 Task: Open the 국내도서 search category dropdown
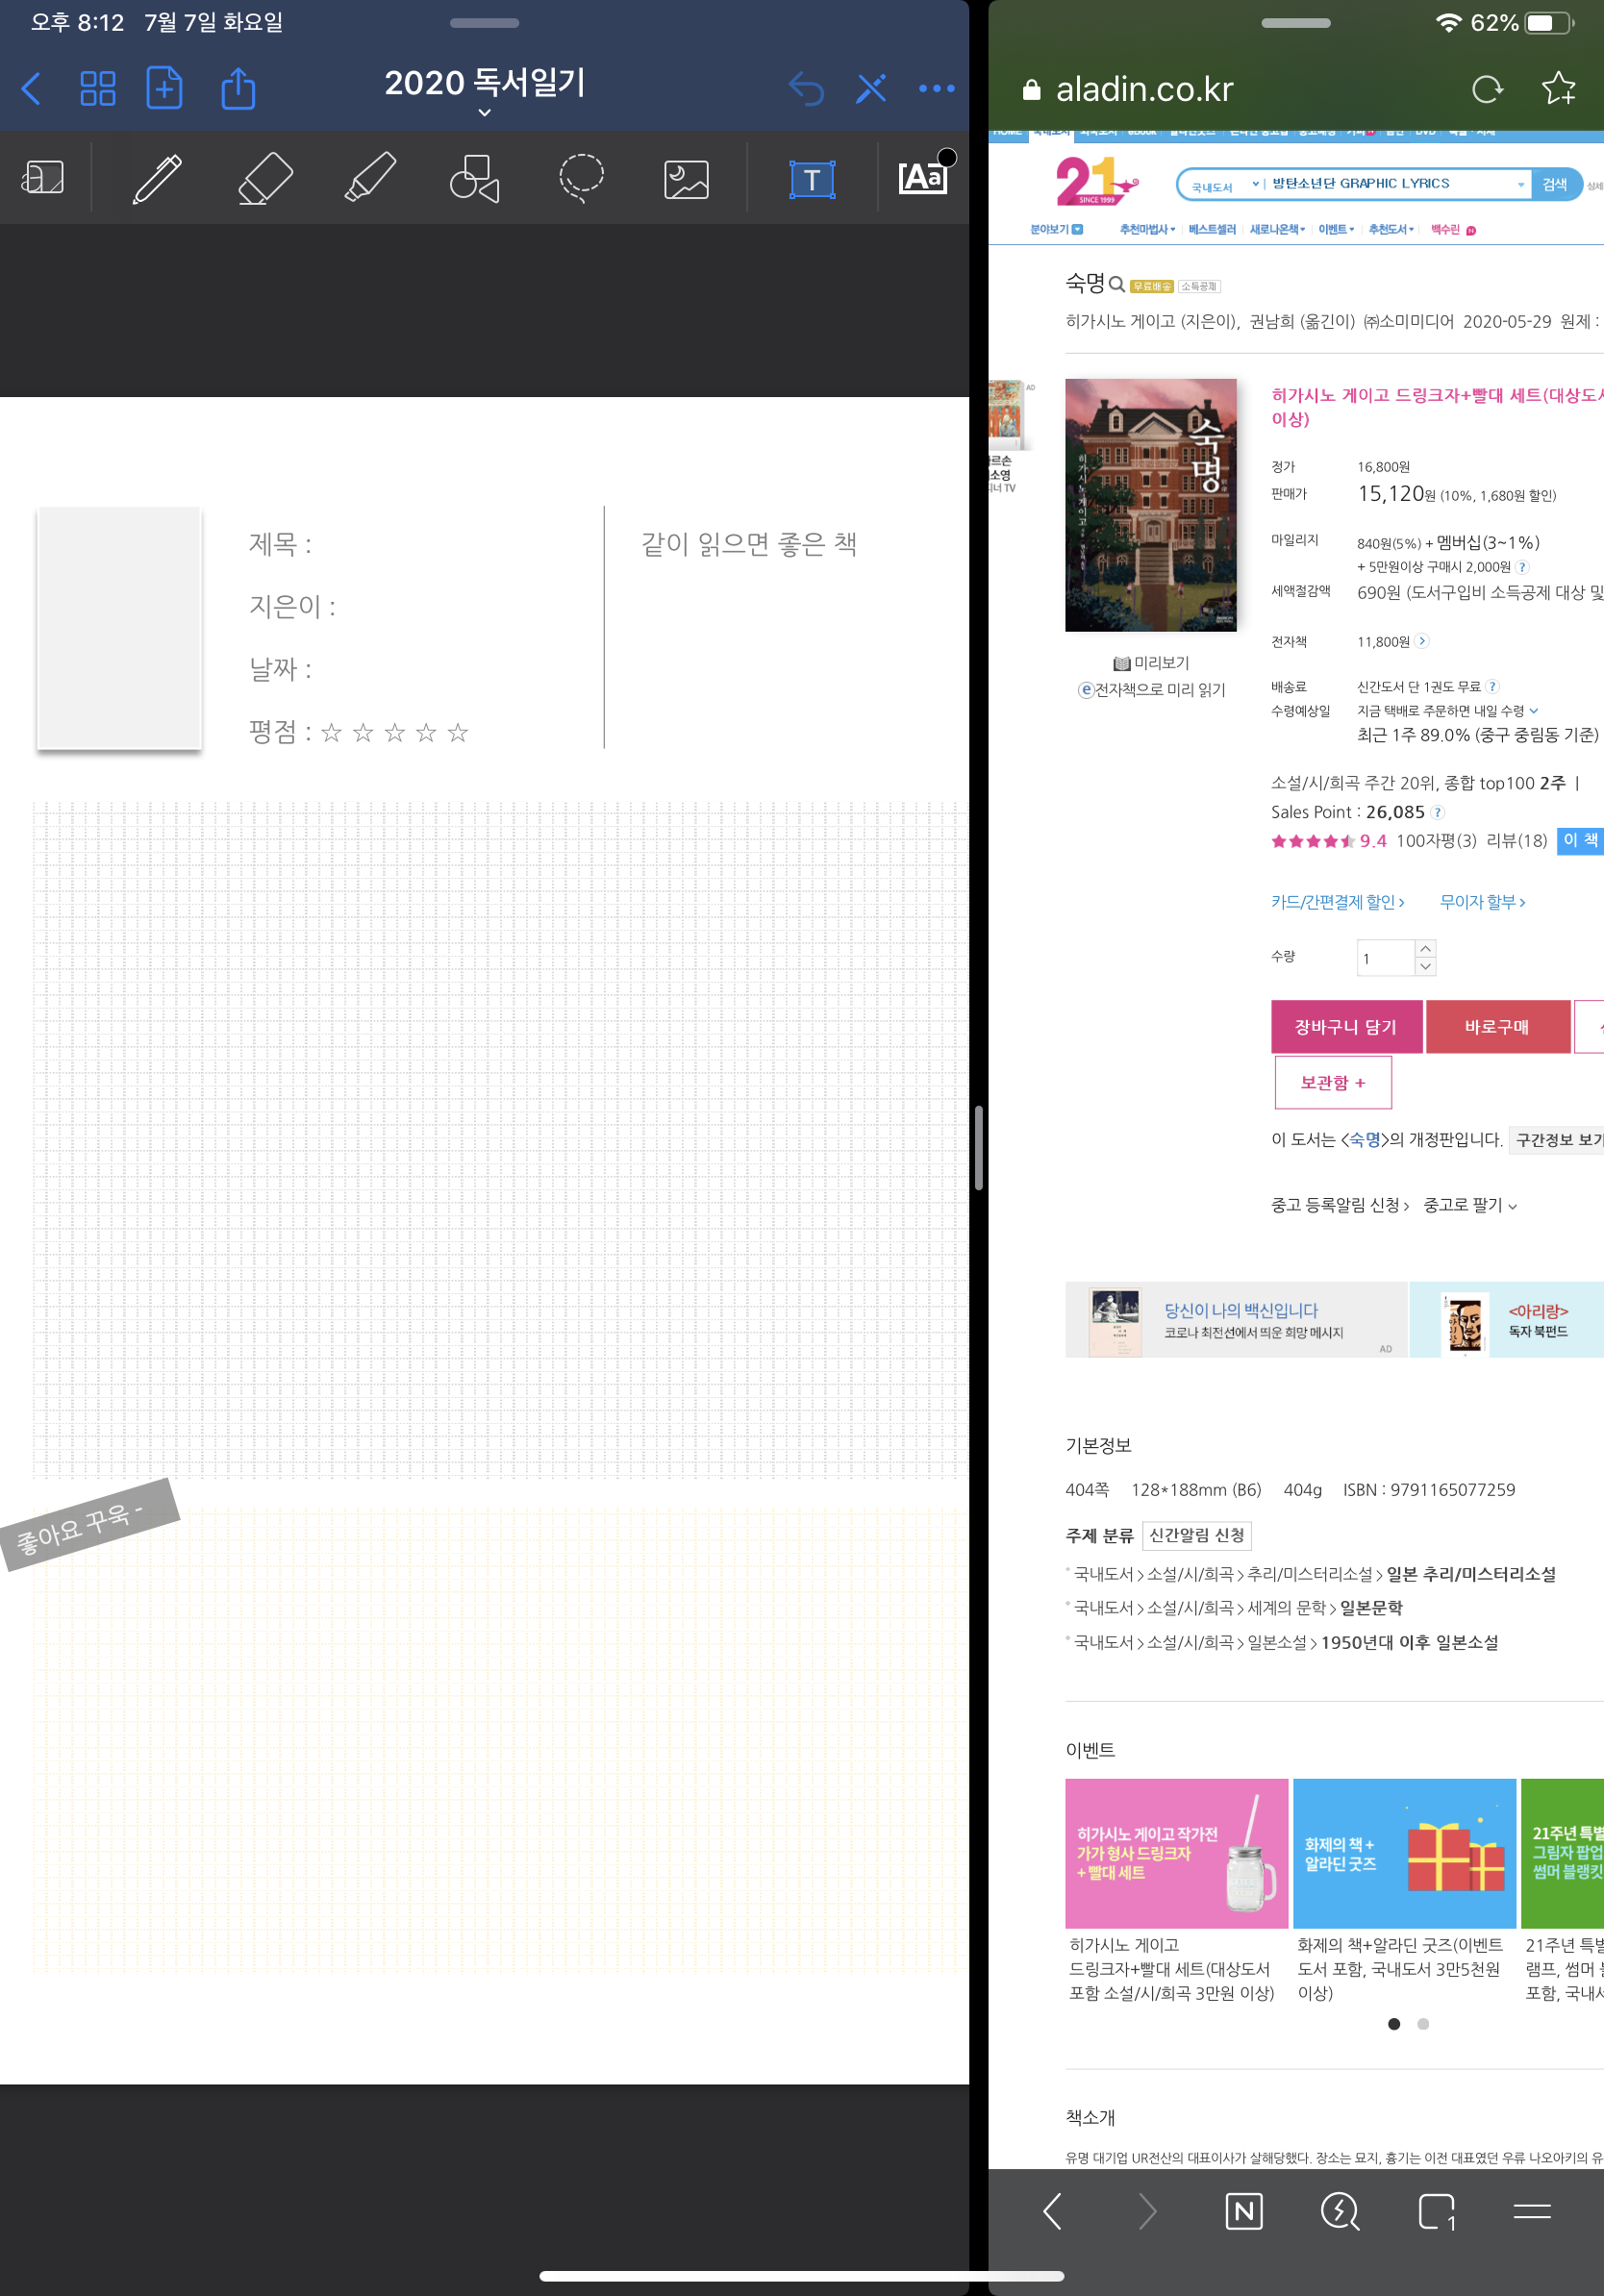coord(1225,185)
